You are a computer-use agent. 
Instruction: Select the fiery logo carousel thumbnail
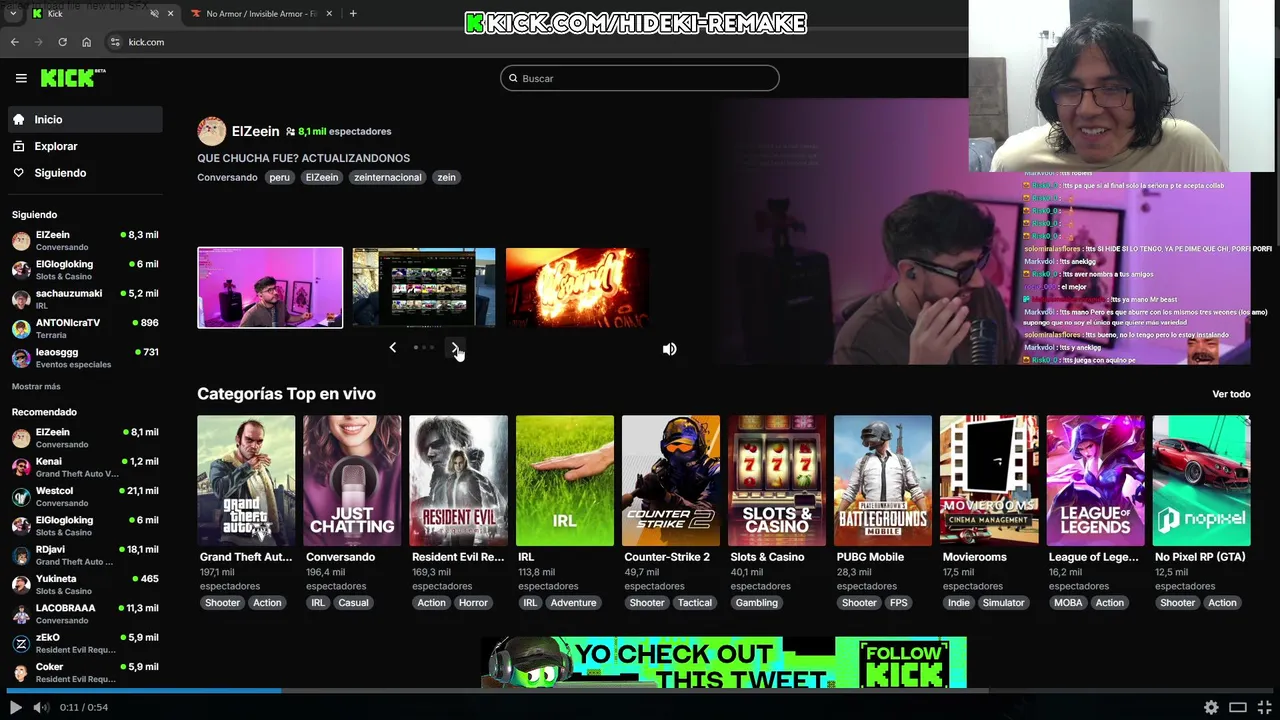577,287
